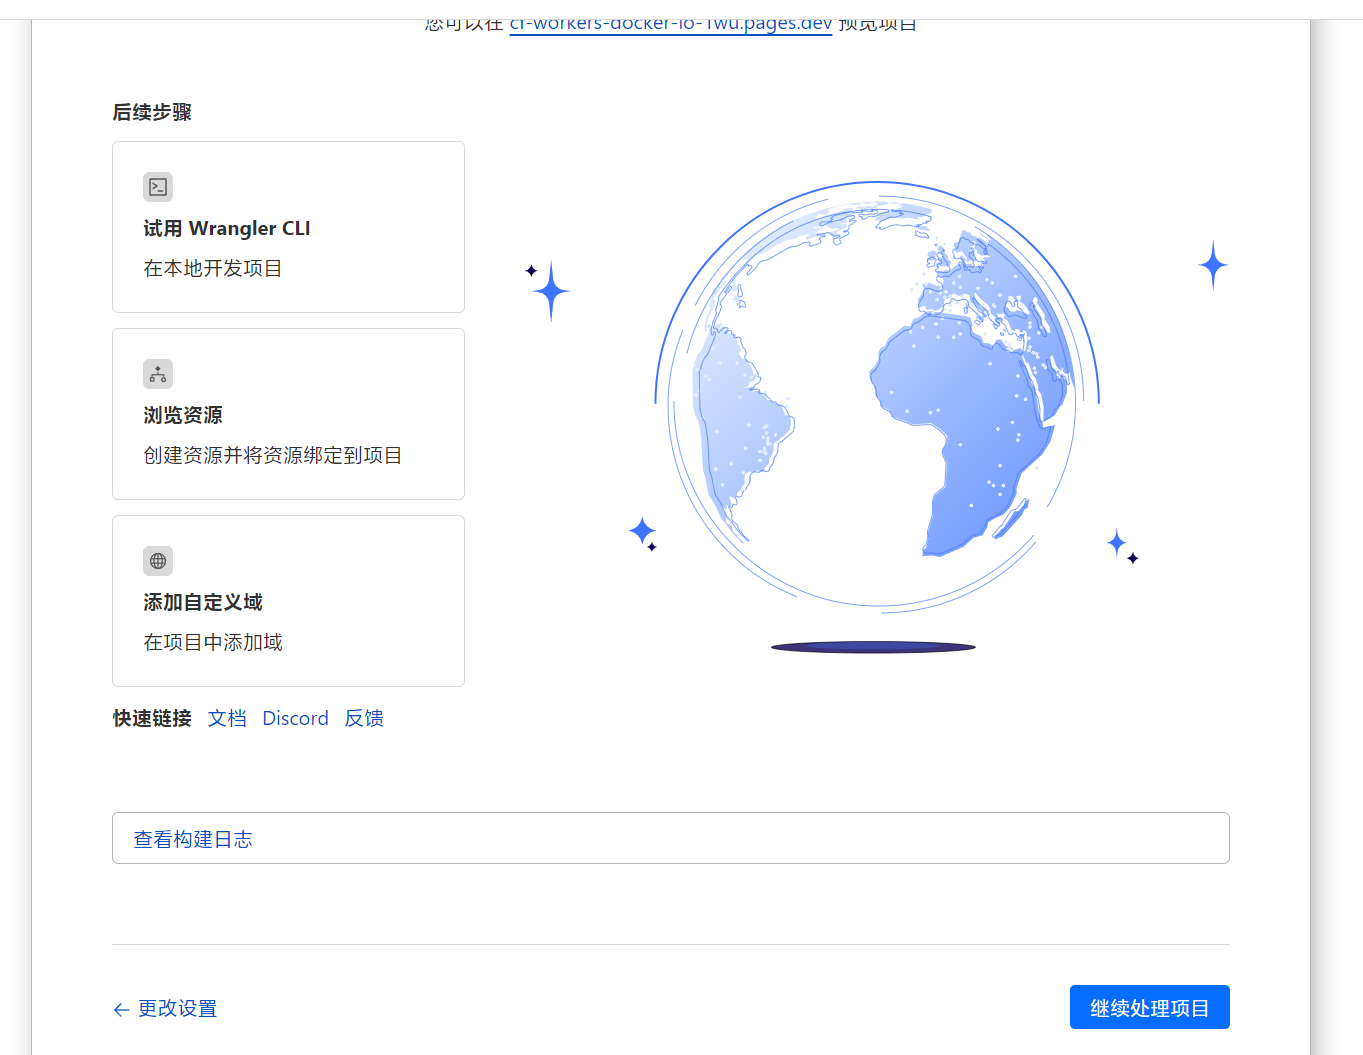
Task: Click the 创建资源并将资源绑定到项目 description
Action: [x=272, y=456]
